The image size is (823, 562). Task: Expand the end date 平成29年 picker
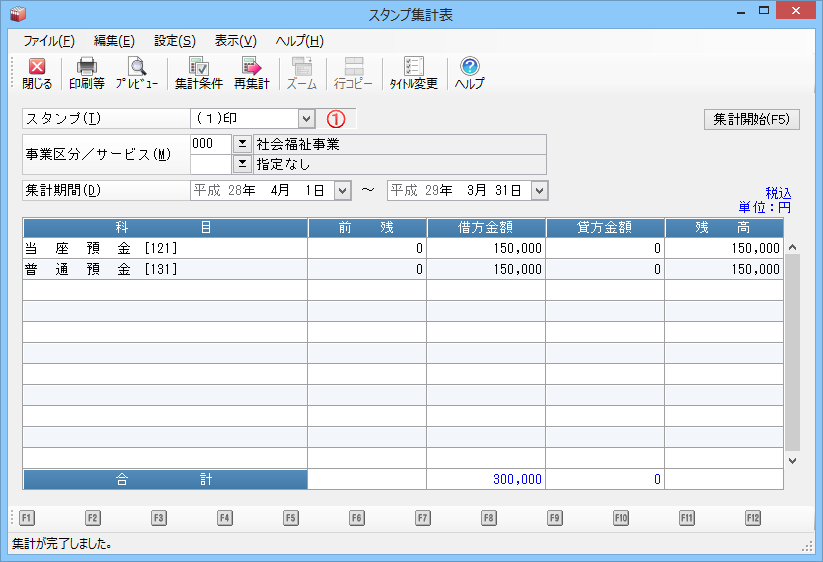[x=539, y=190]
